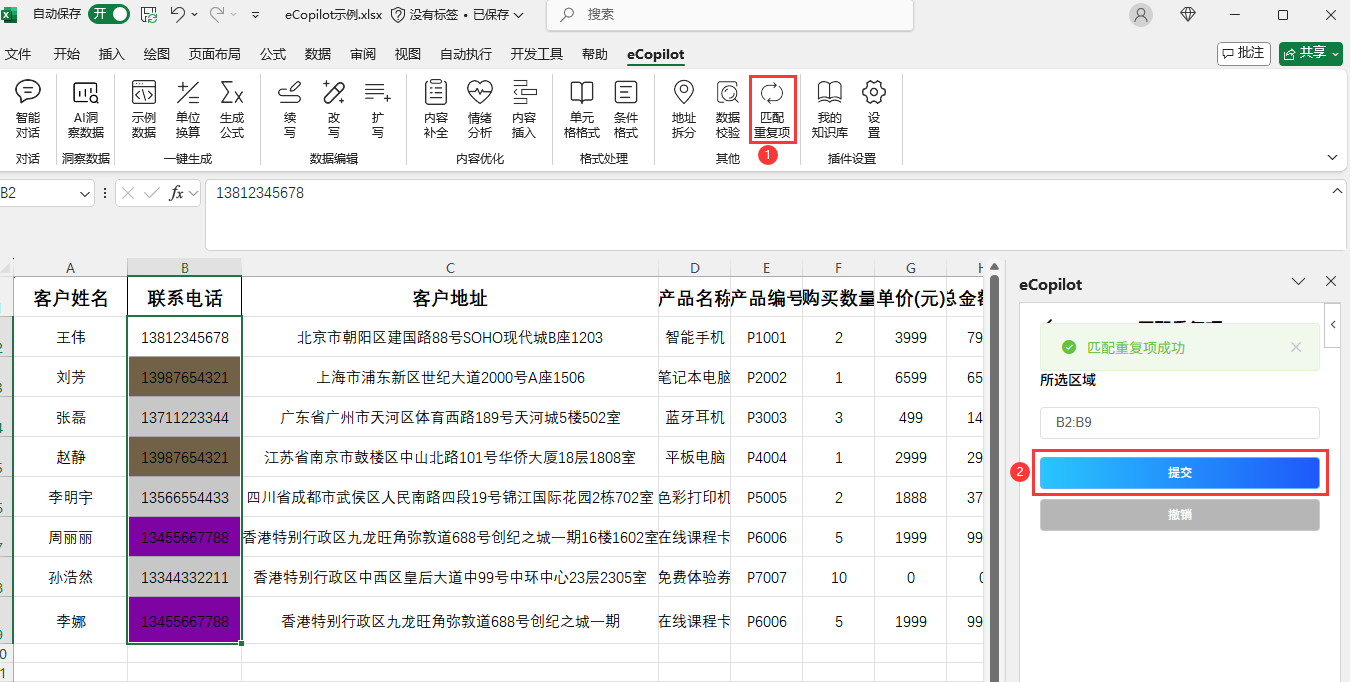The image size is (1352, 682).
Task: Collapse the ribbon using the chevron
Action: (x=1332, y=157)
